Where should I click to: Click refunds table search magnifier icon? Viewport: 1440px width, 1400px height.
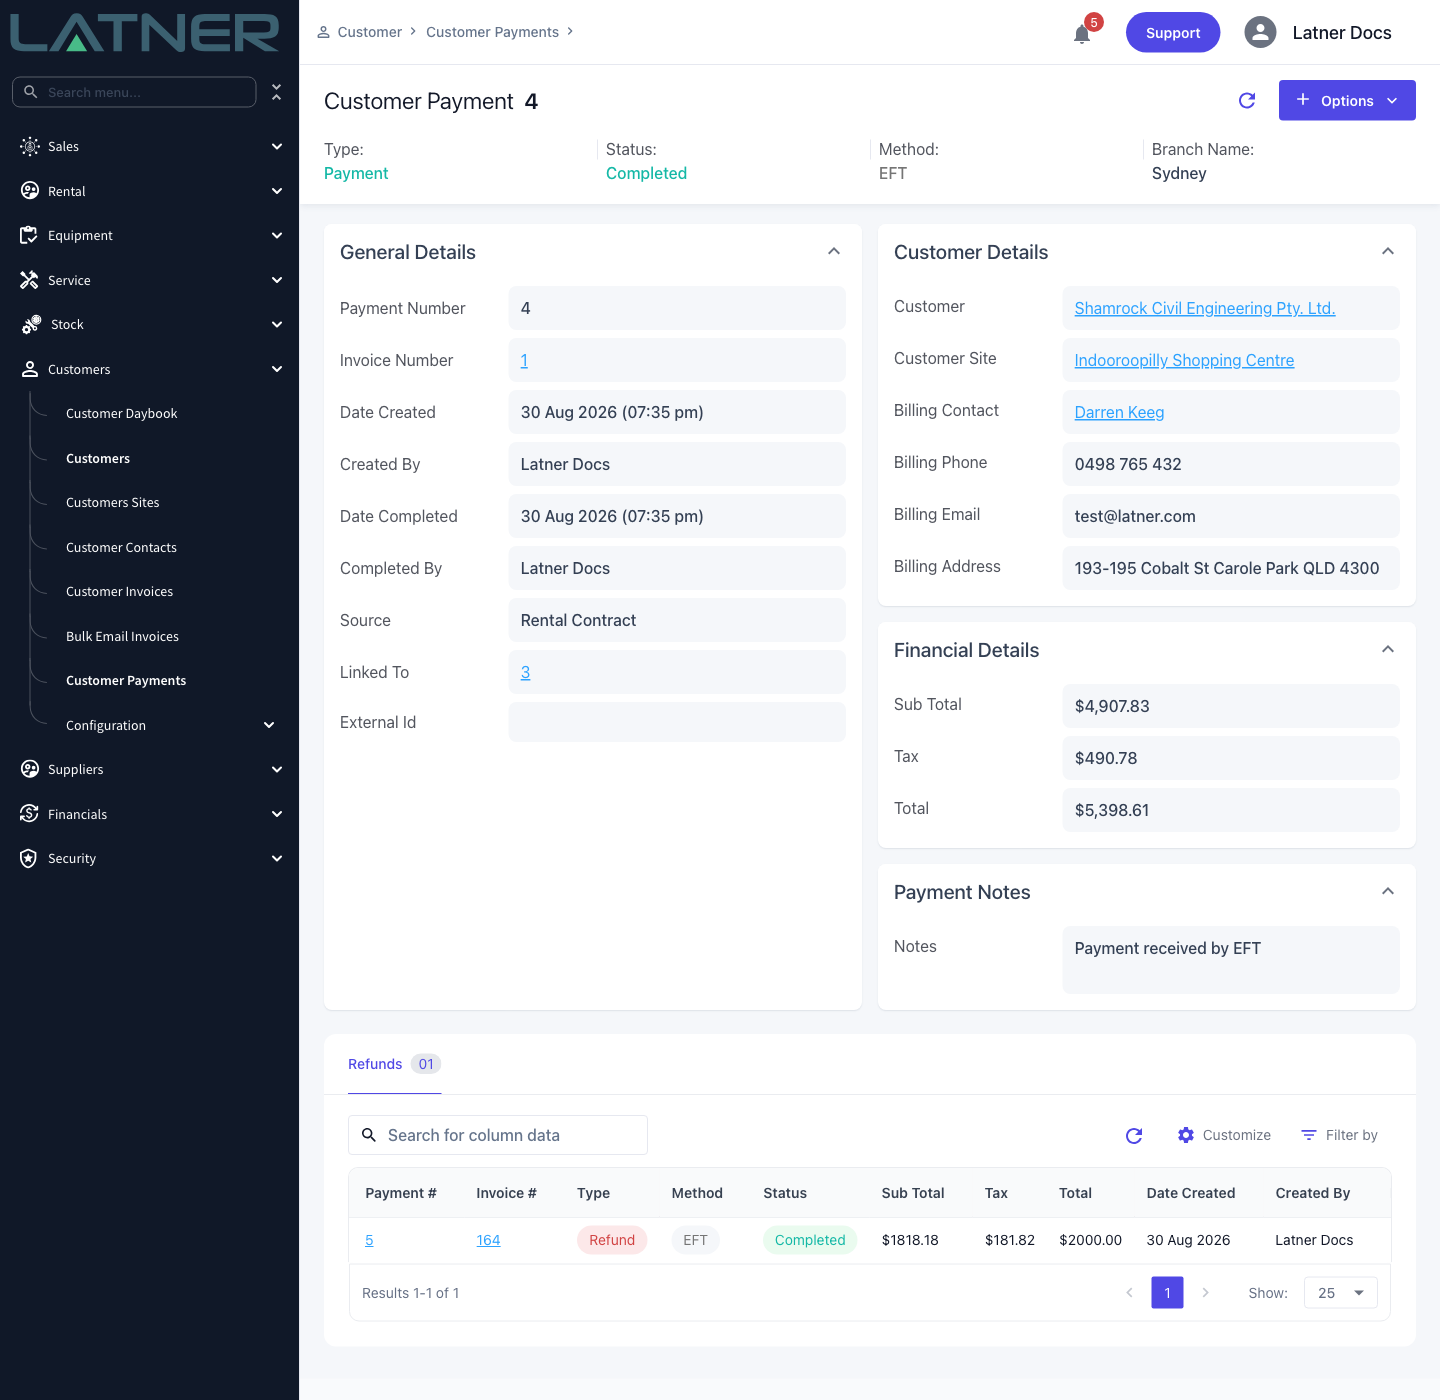tap(369, 1135)
